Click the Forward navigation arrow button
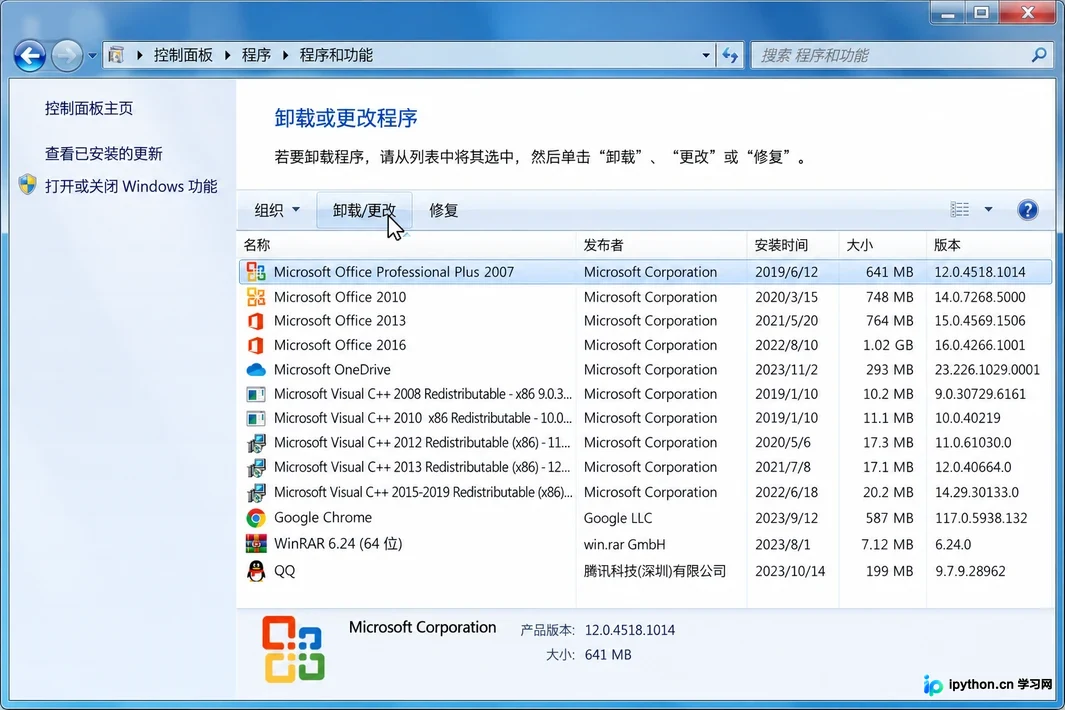Image resolution: width=1065 pixels, height=710 pixels. click(67, 56)
